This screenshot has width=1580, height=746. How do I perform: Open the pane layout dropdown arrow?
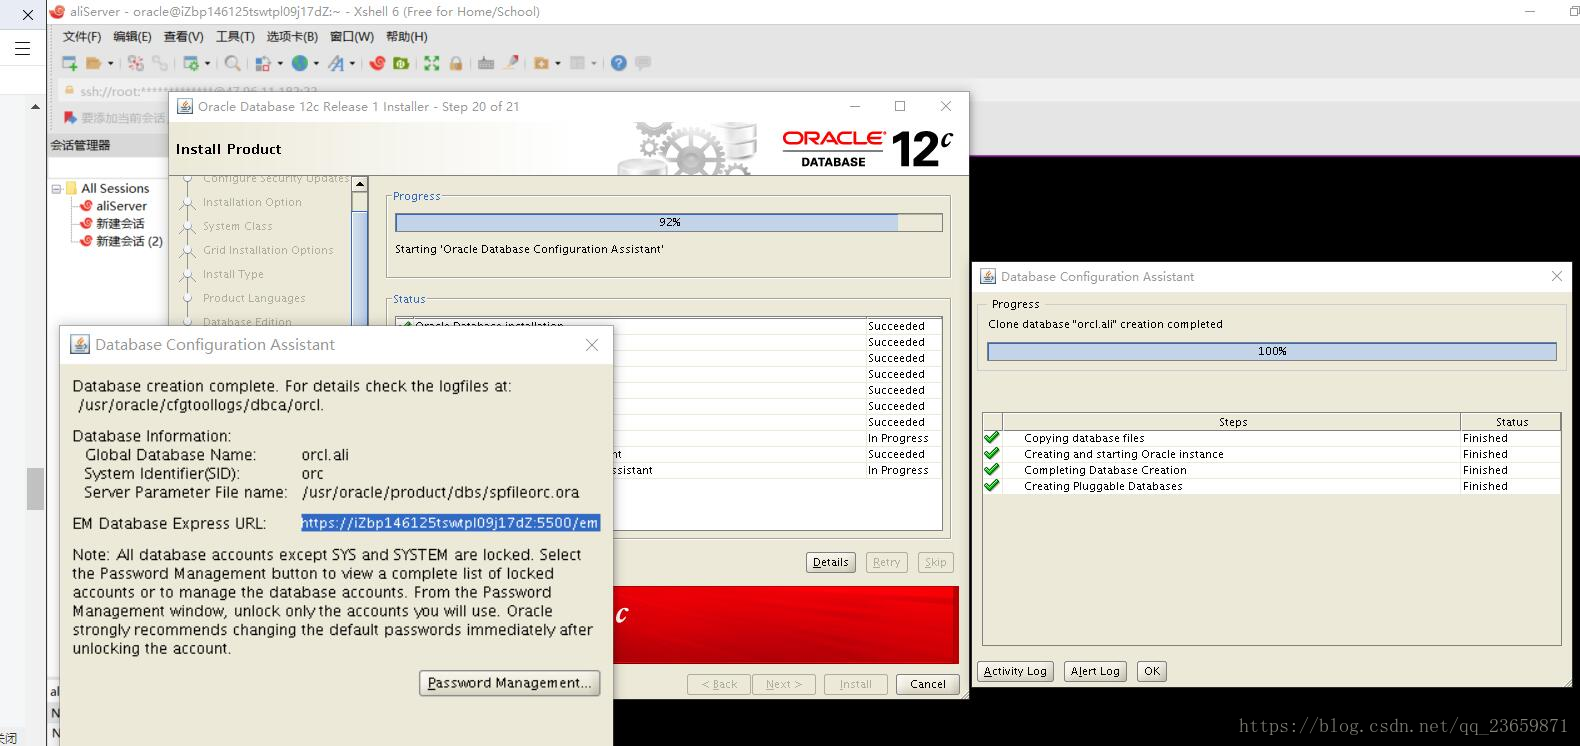pyautogui.click(x=594, y=63)
